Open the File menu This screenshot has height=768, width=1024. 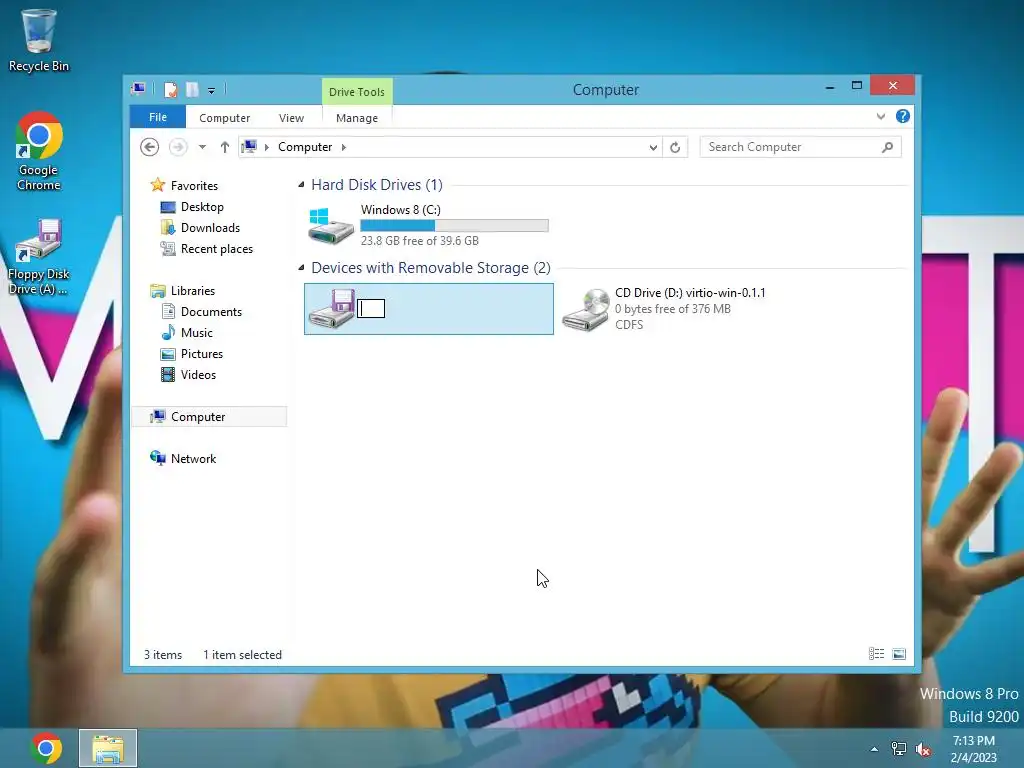click(157, 117)
